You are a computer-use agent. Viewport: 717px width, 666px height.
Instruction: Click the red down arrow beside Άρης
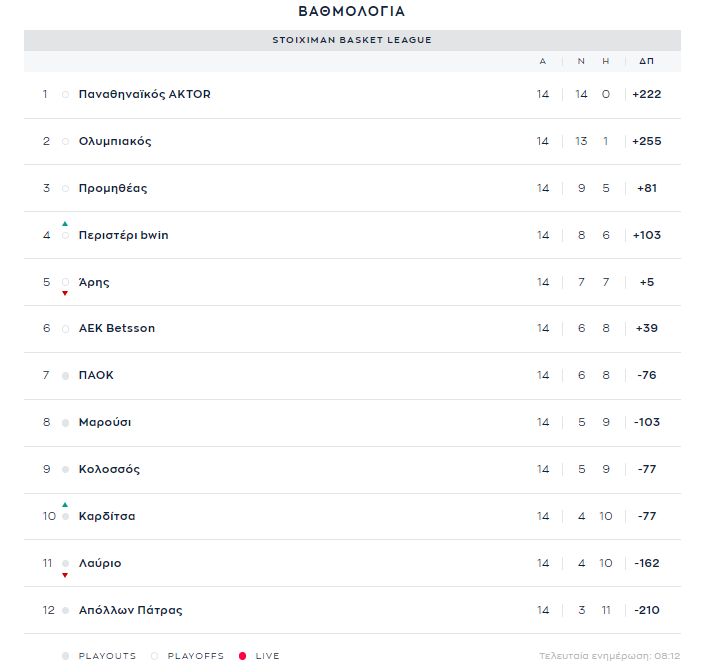pos(65,293)
